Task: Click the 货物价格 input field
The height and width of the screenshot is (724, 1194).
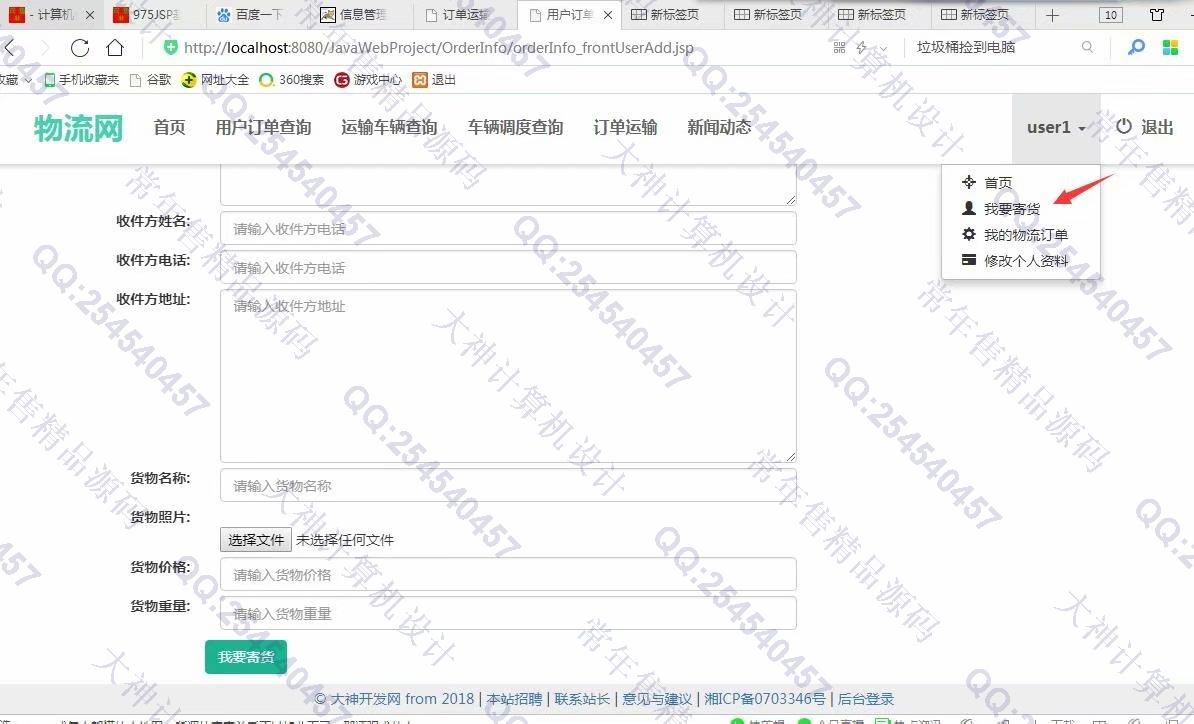Action: tap(508, 575)
